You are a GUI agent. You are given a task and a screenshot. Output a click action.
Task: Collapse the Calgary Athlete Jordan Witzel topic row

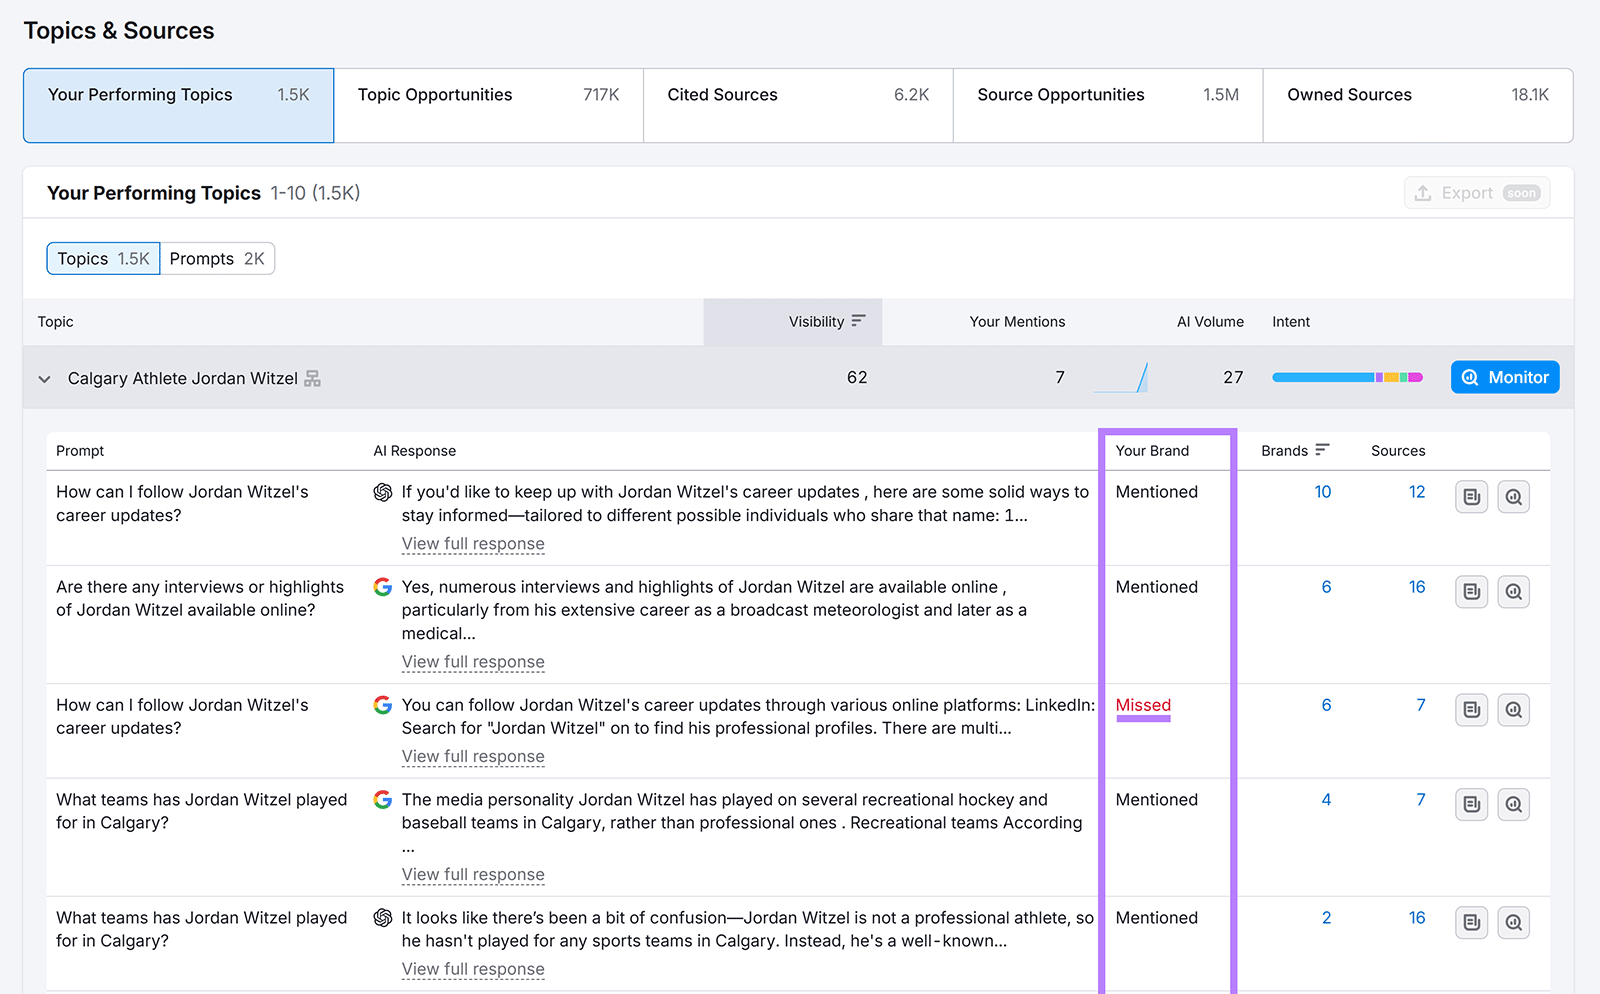44,379
